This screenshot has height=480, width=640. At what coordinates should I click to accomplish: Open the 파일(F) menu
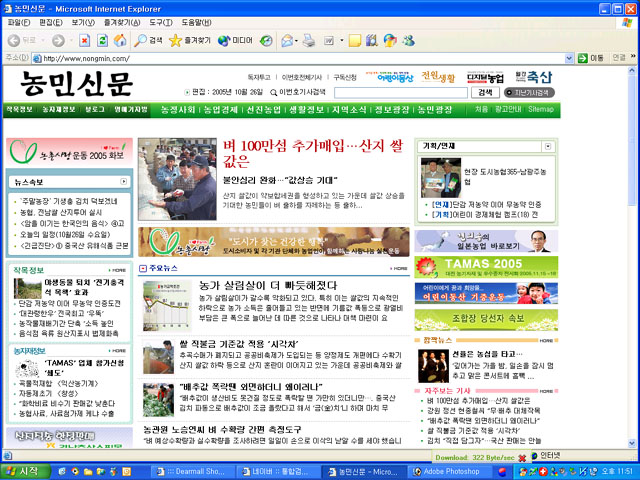19,22
